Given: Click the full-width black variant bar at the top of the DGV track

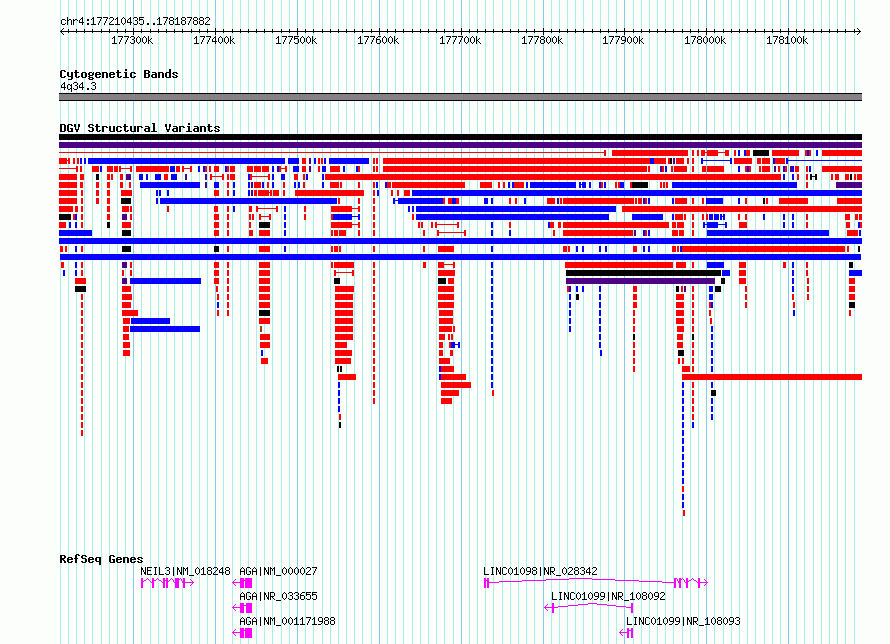Looking at the screenshot, I should click(x=460, y=137).
